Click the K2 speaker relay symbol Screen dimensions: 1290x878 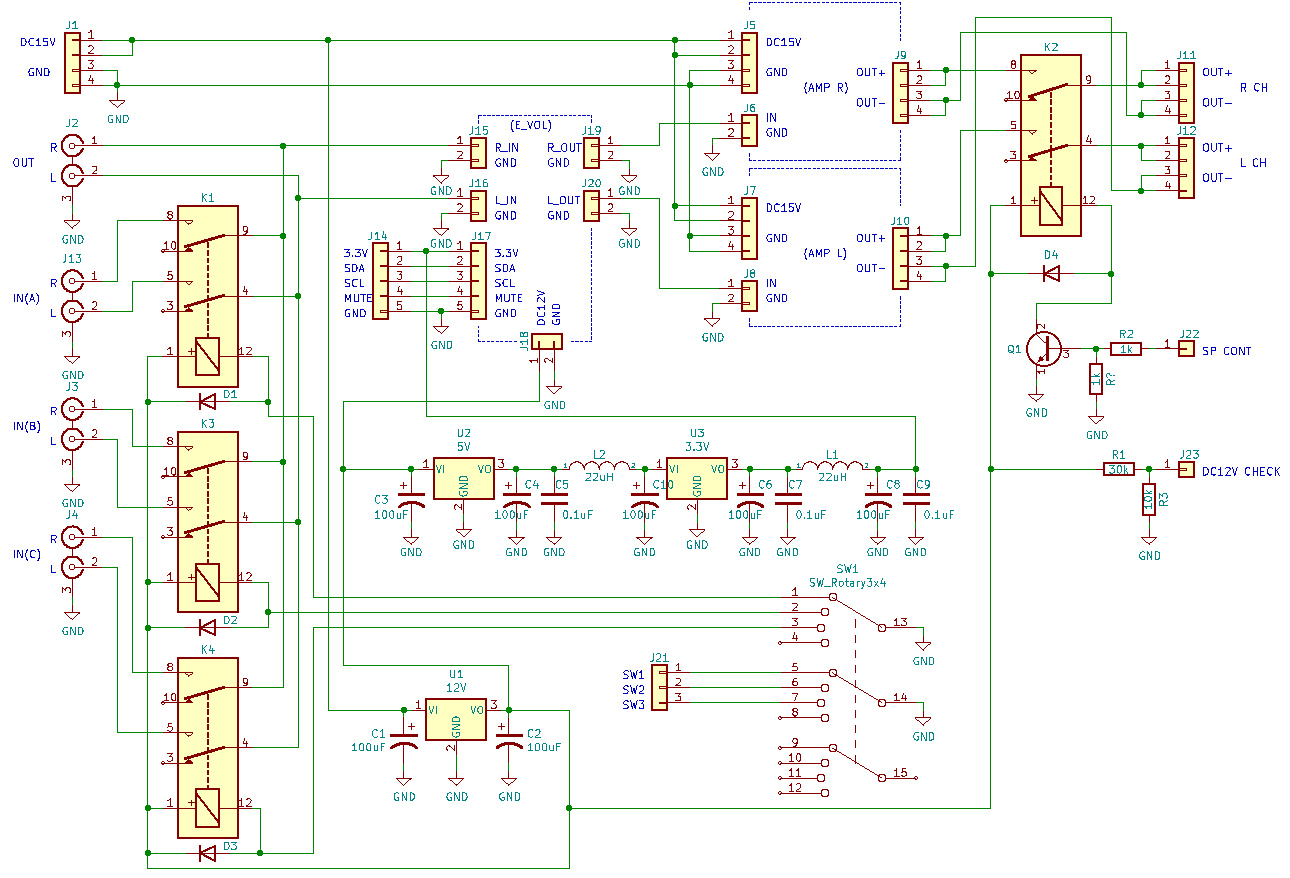tap(1050, 145)
